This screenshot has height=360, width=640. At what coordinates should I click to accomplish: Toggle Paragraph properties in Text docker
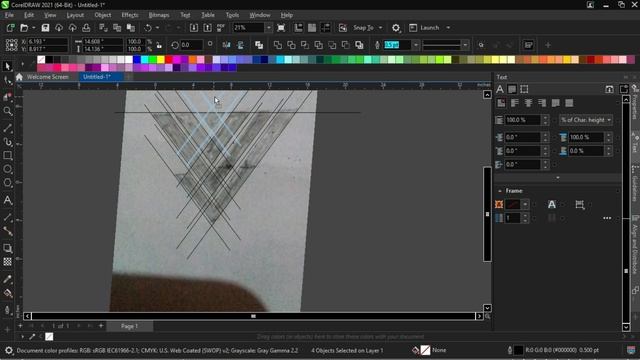512,89
